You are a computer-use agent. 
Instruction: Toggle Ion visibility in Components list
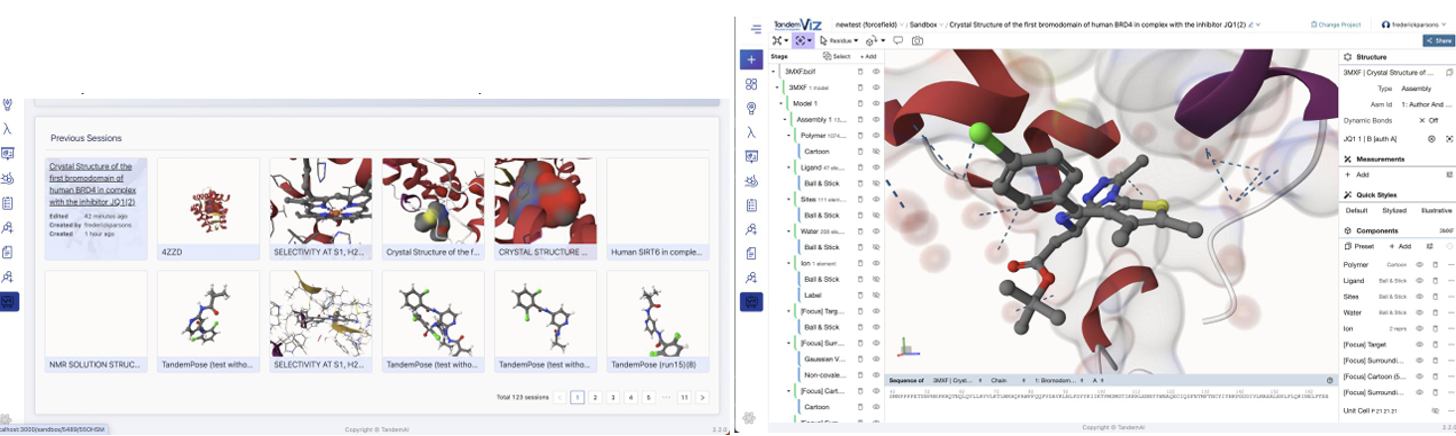(x=1419, y=329)
